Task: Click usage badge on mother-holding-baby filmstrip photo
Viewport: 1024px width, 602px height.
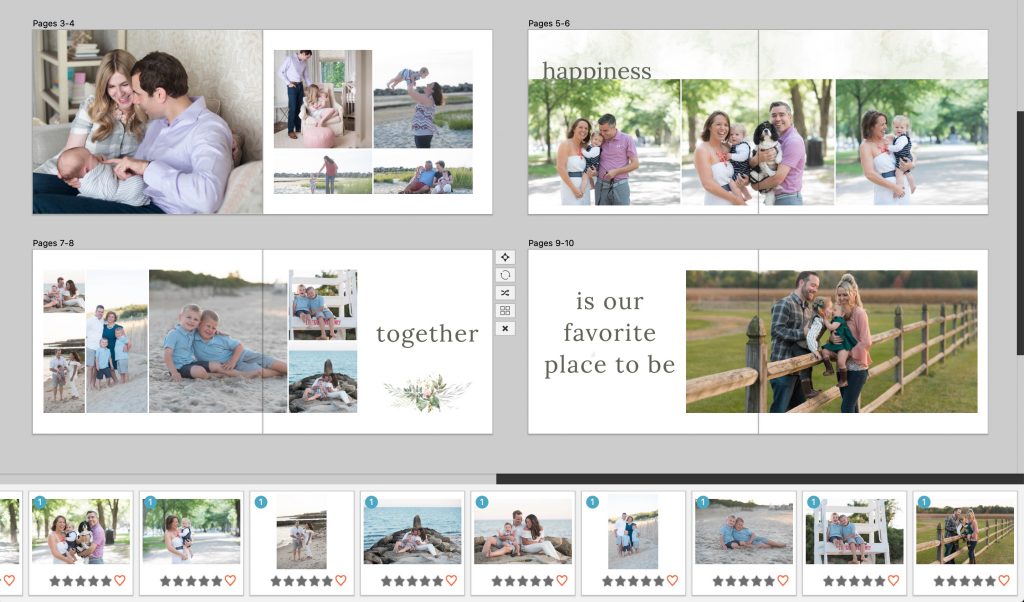Action: click(x=150, y=502)
